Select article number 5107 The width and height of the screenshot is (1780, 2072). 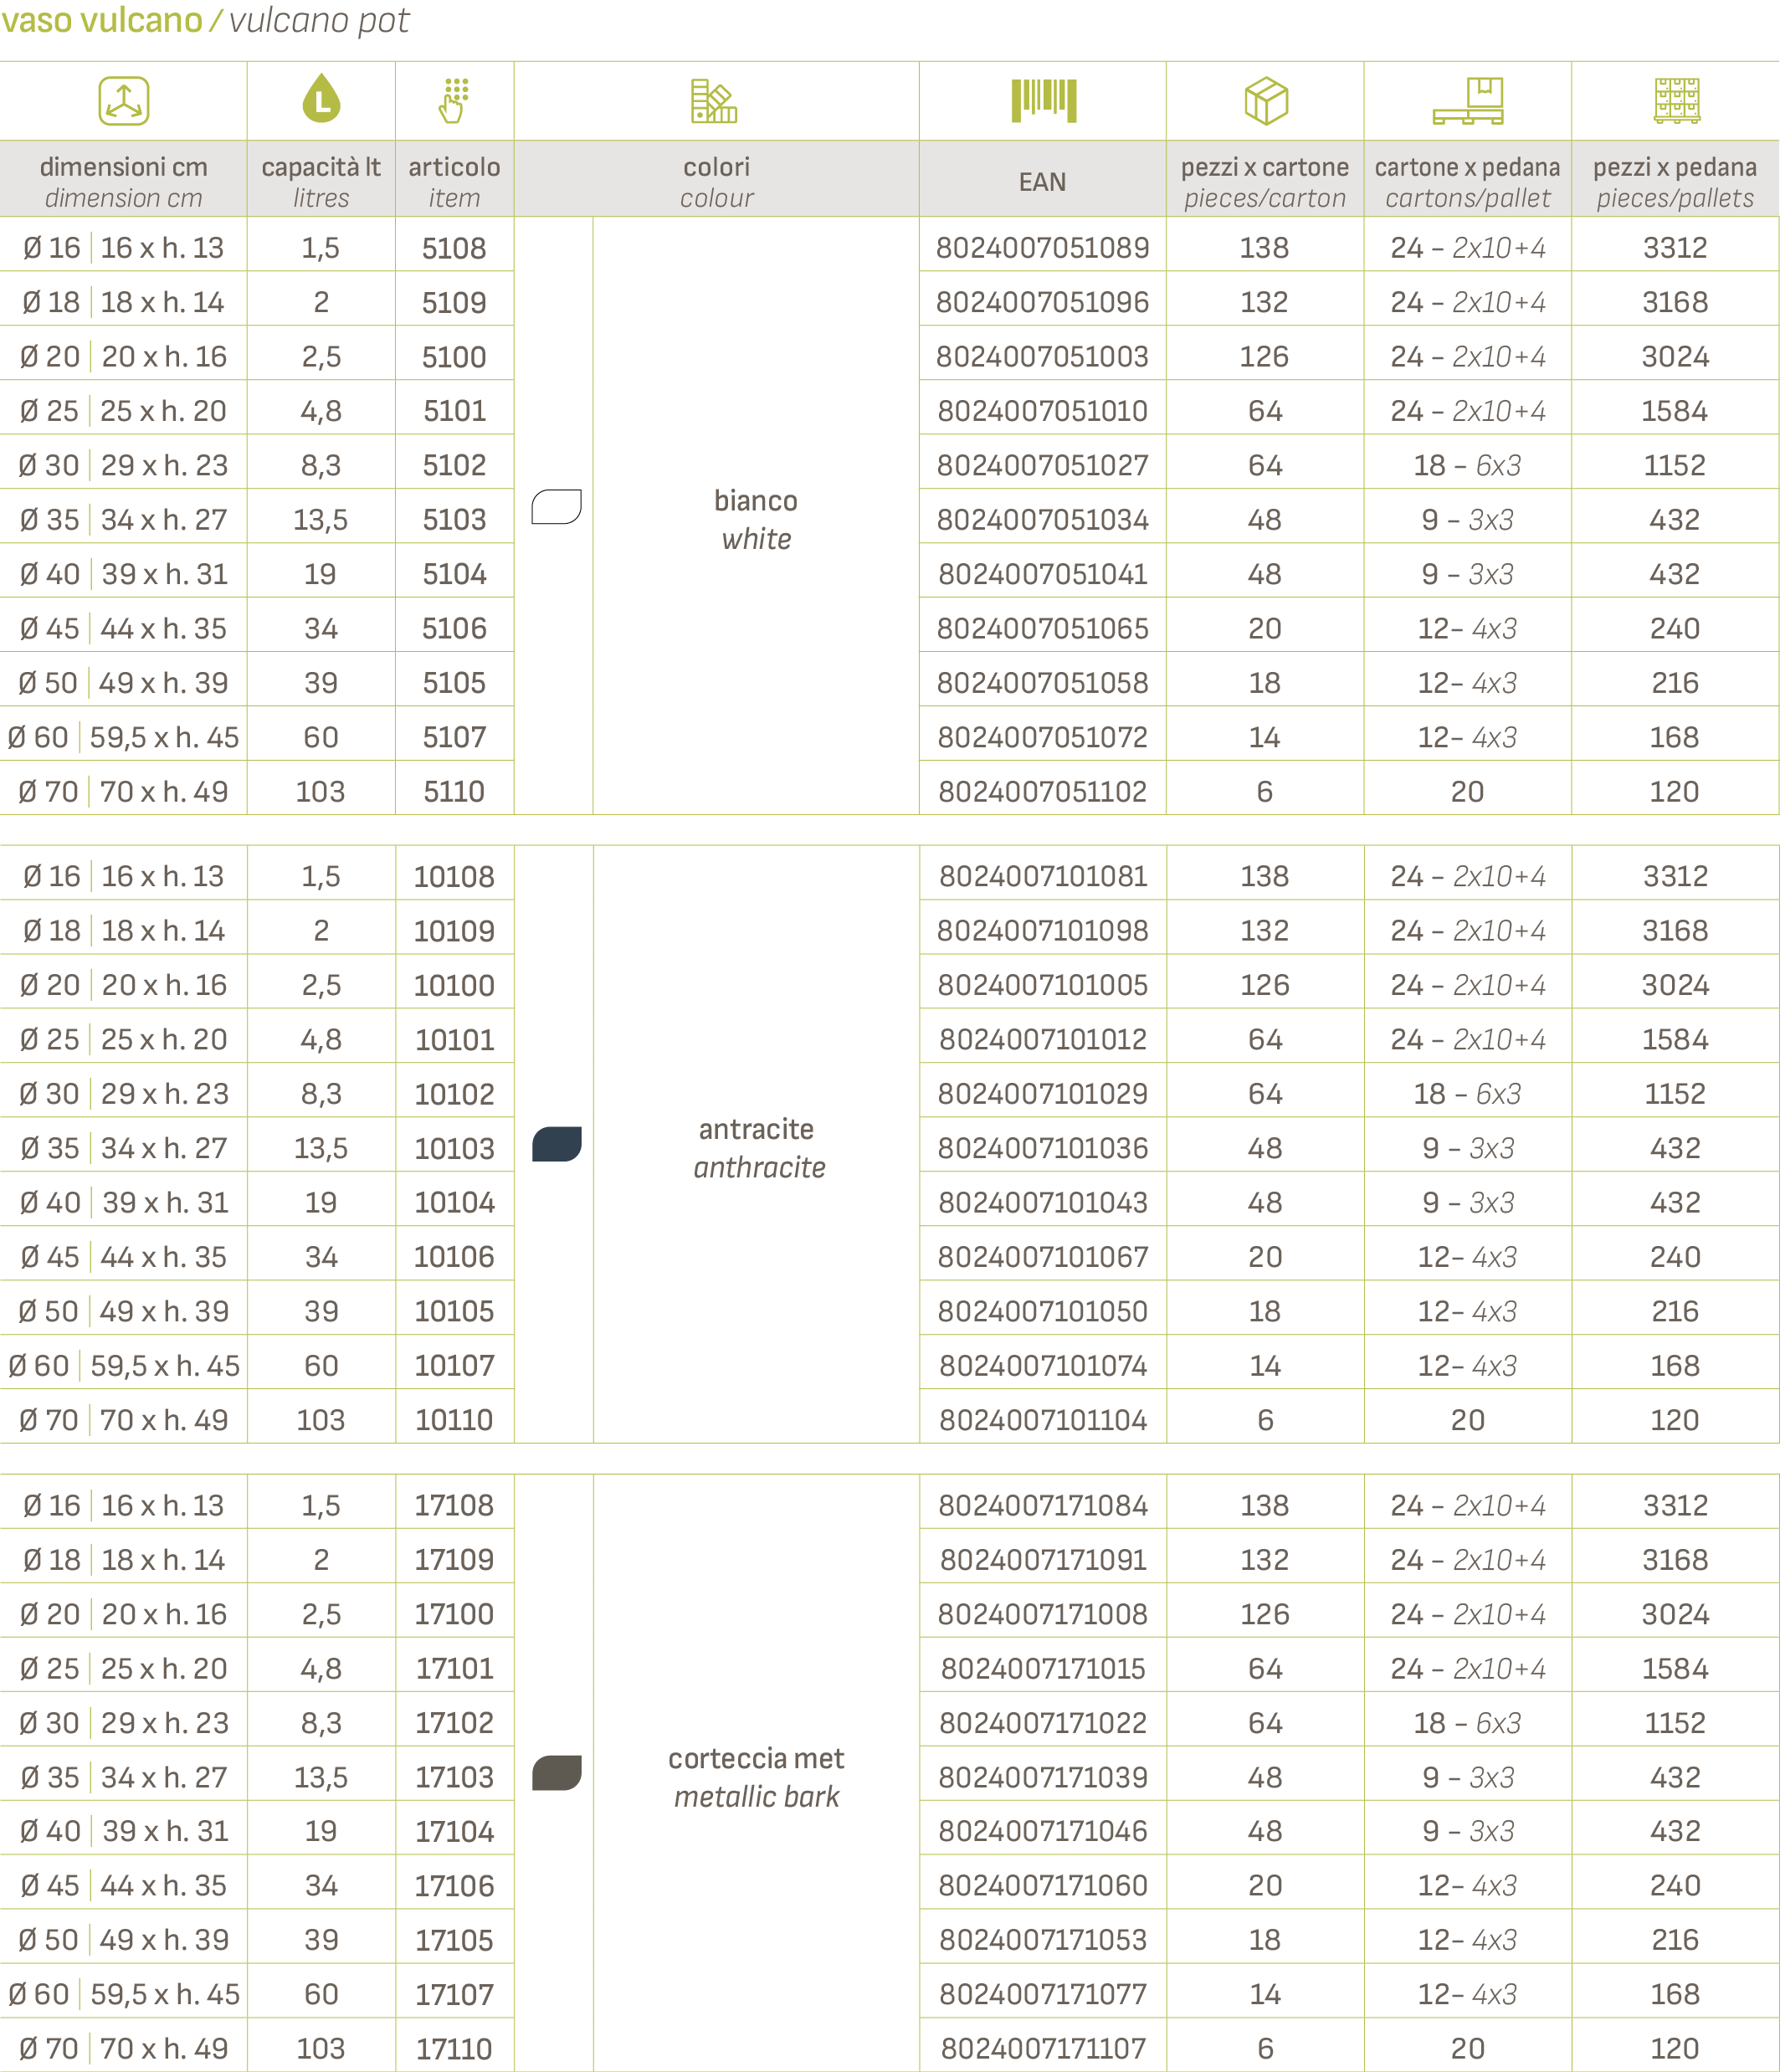(x=454, y=738)
